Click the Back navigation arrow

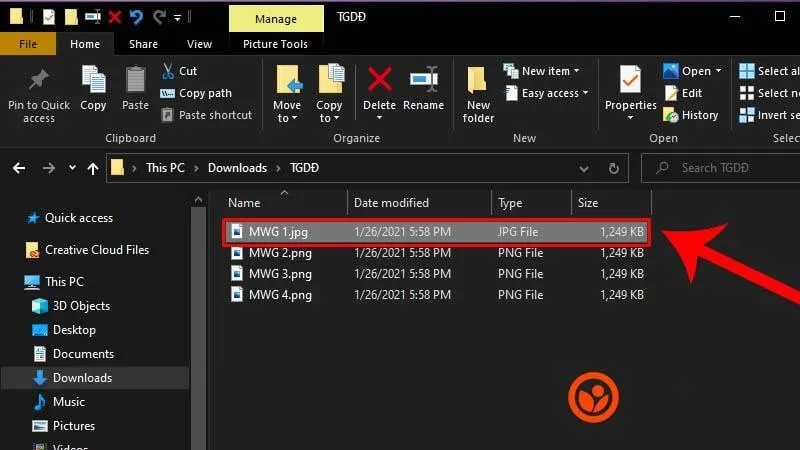19,168
